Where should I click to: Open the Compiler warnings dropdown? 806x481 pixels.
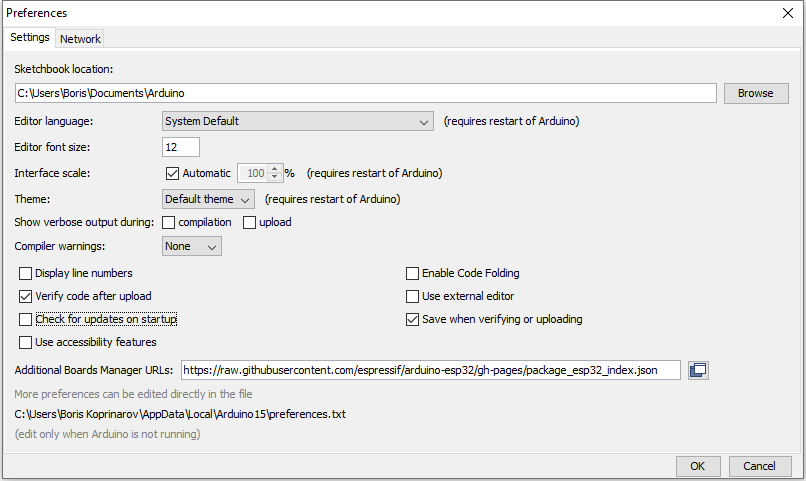click(x=192, y=246)
